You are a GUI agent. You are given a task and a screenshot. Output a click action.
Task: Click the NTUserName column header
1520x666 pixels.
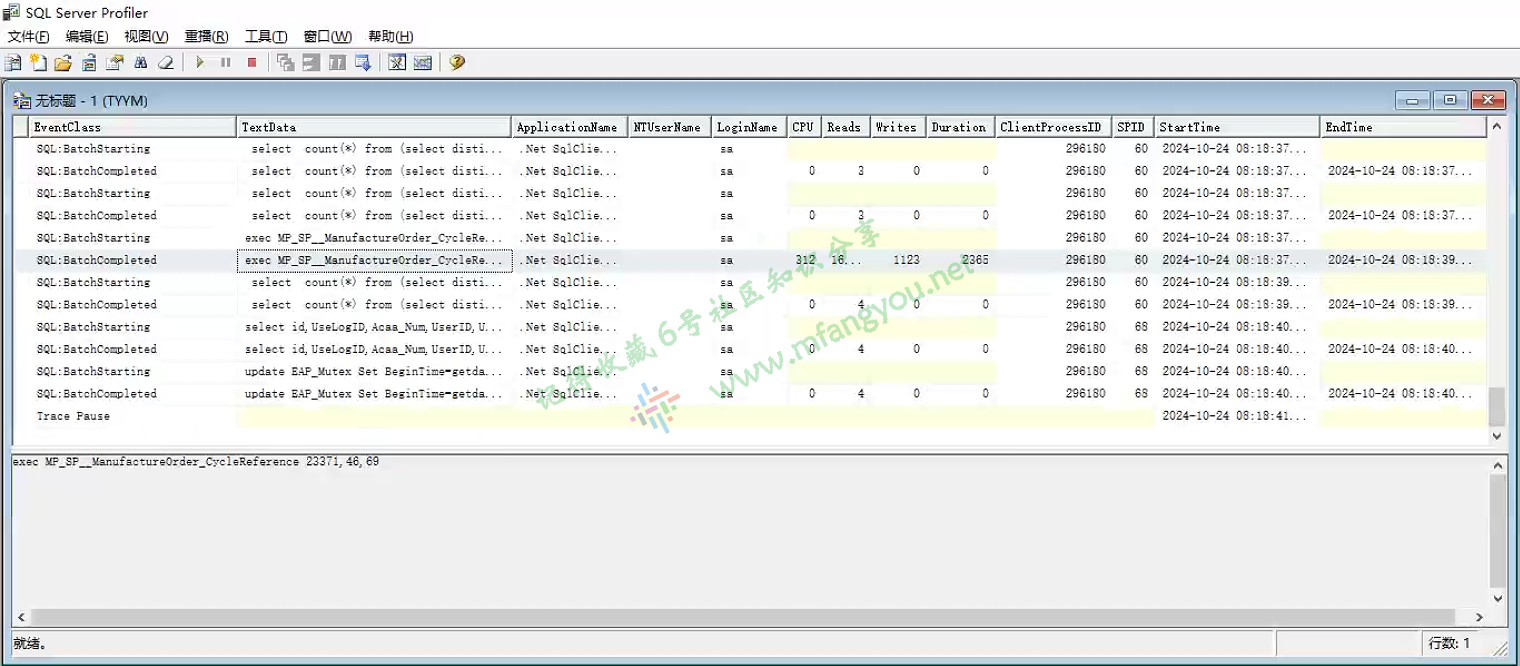point(670,127)
